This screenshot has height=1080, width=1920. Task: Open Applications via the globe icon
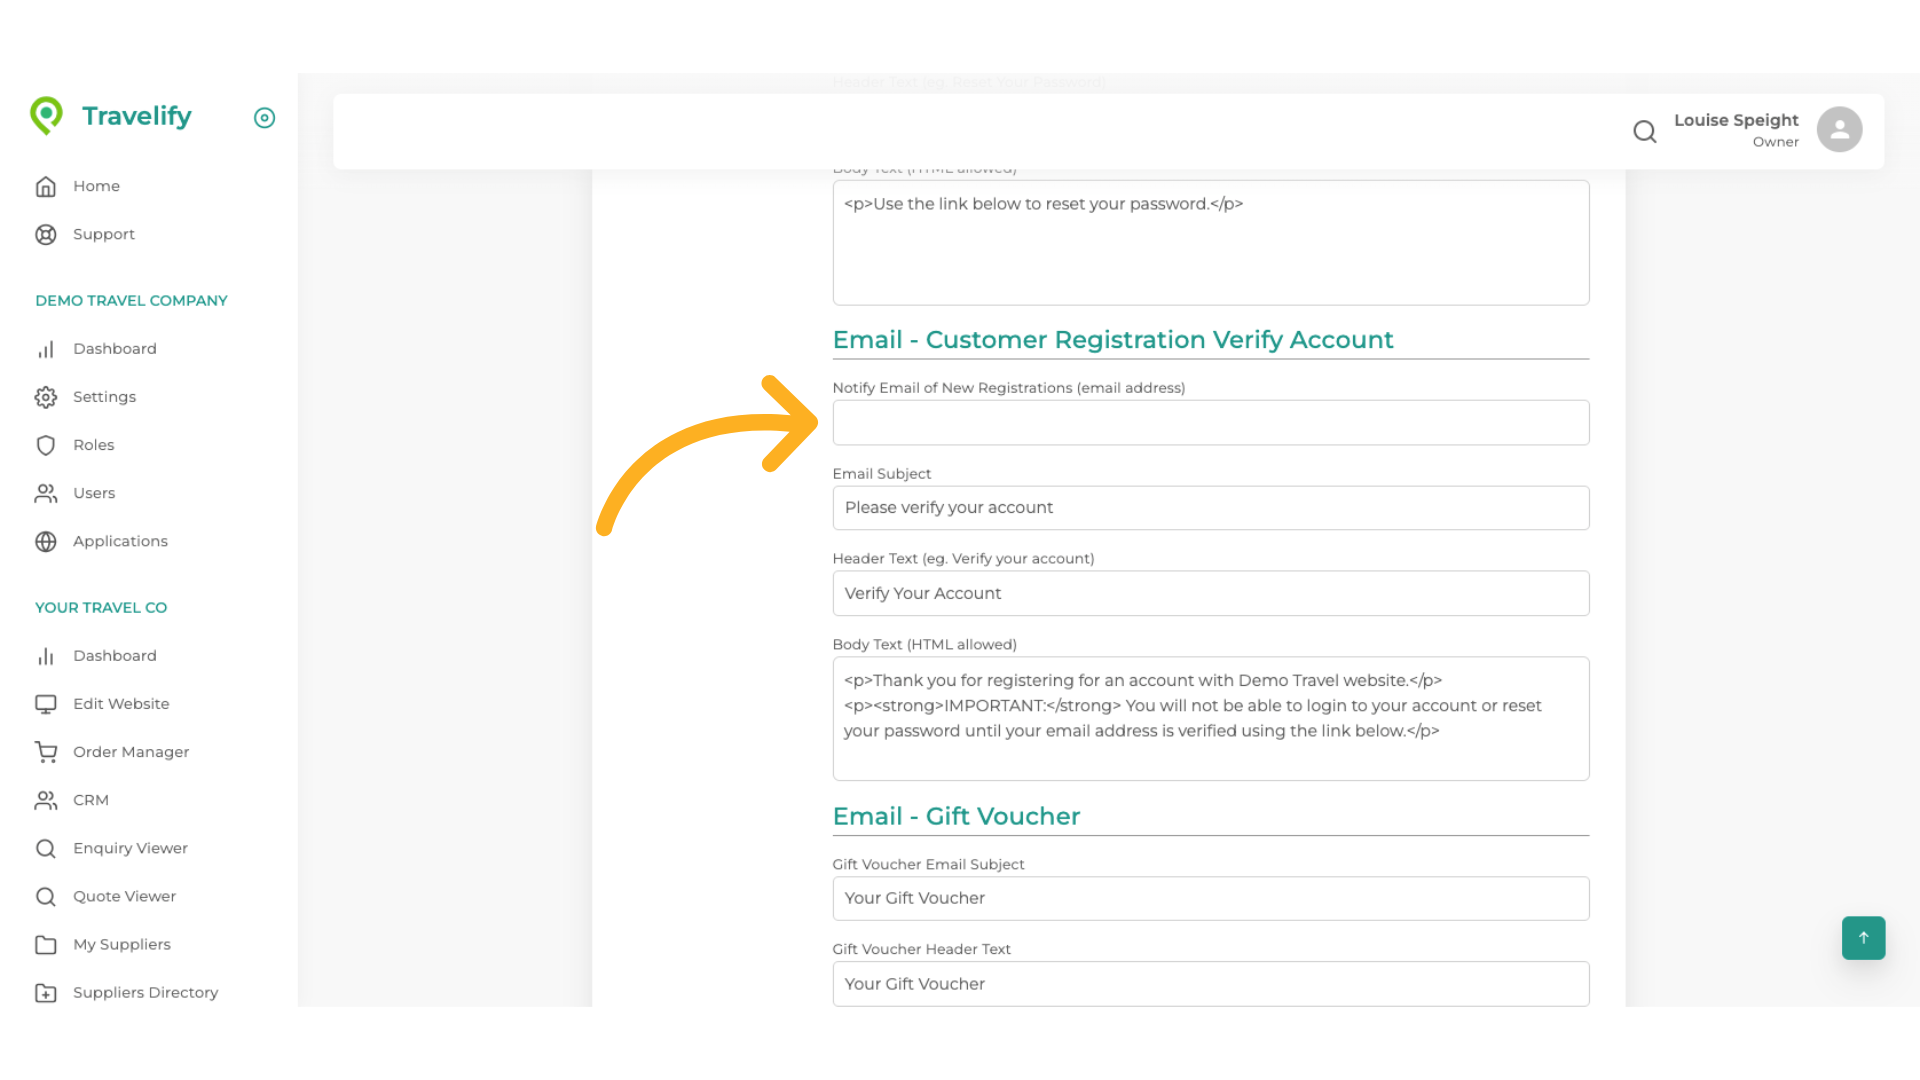(x=46, y=541)
